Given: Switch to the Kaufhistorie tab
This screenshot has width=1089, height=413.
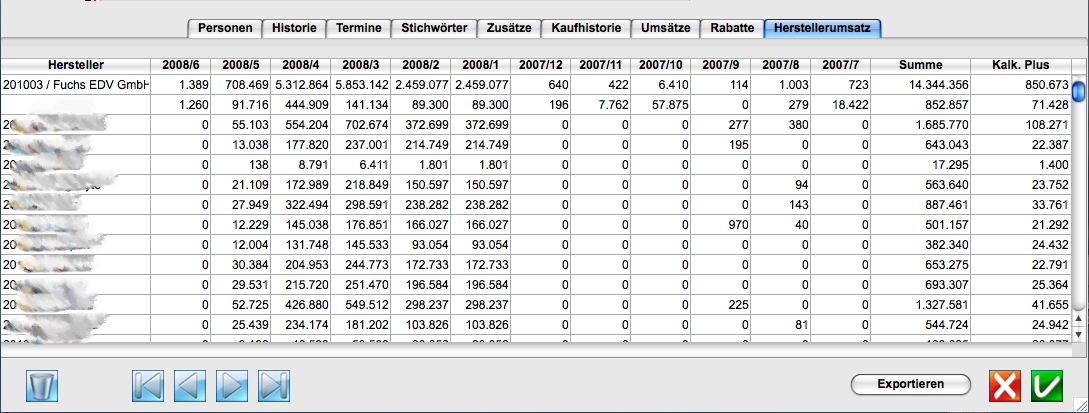Looking at the screenshot, I should (x=586, y=28).
